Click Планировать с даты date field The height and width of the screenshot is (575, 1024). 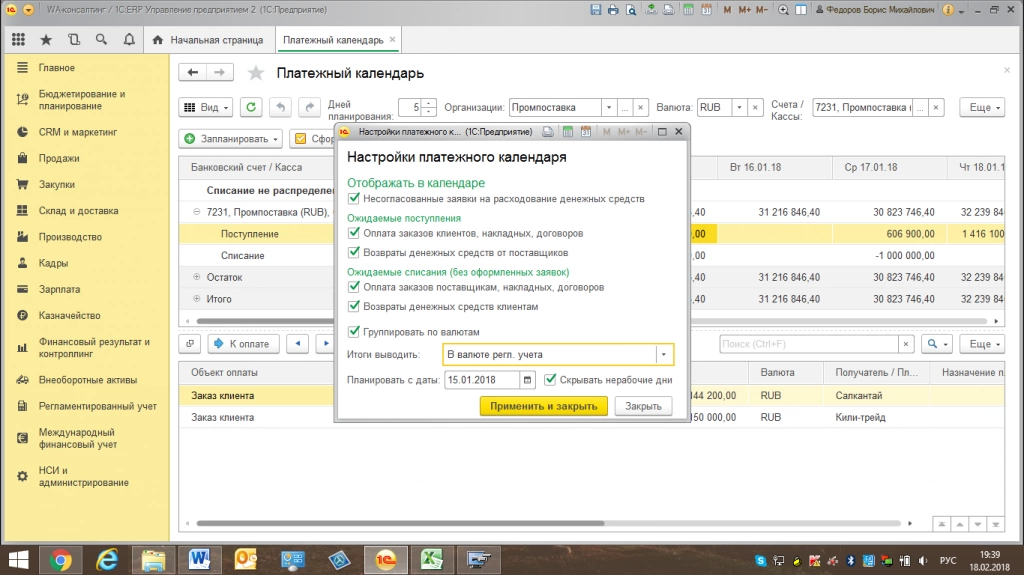(482, 380)
